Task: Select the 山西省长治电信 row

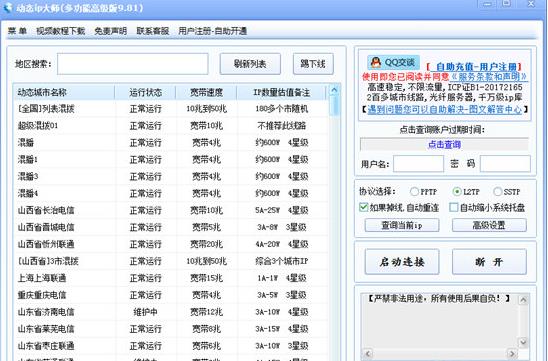Action: point(171,210)
